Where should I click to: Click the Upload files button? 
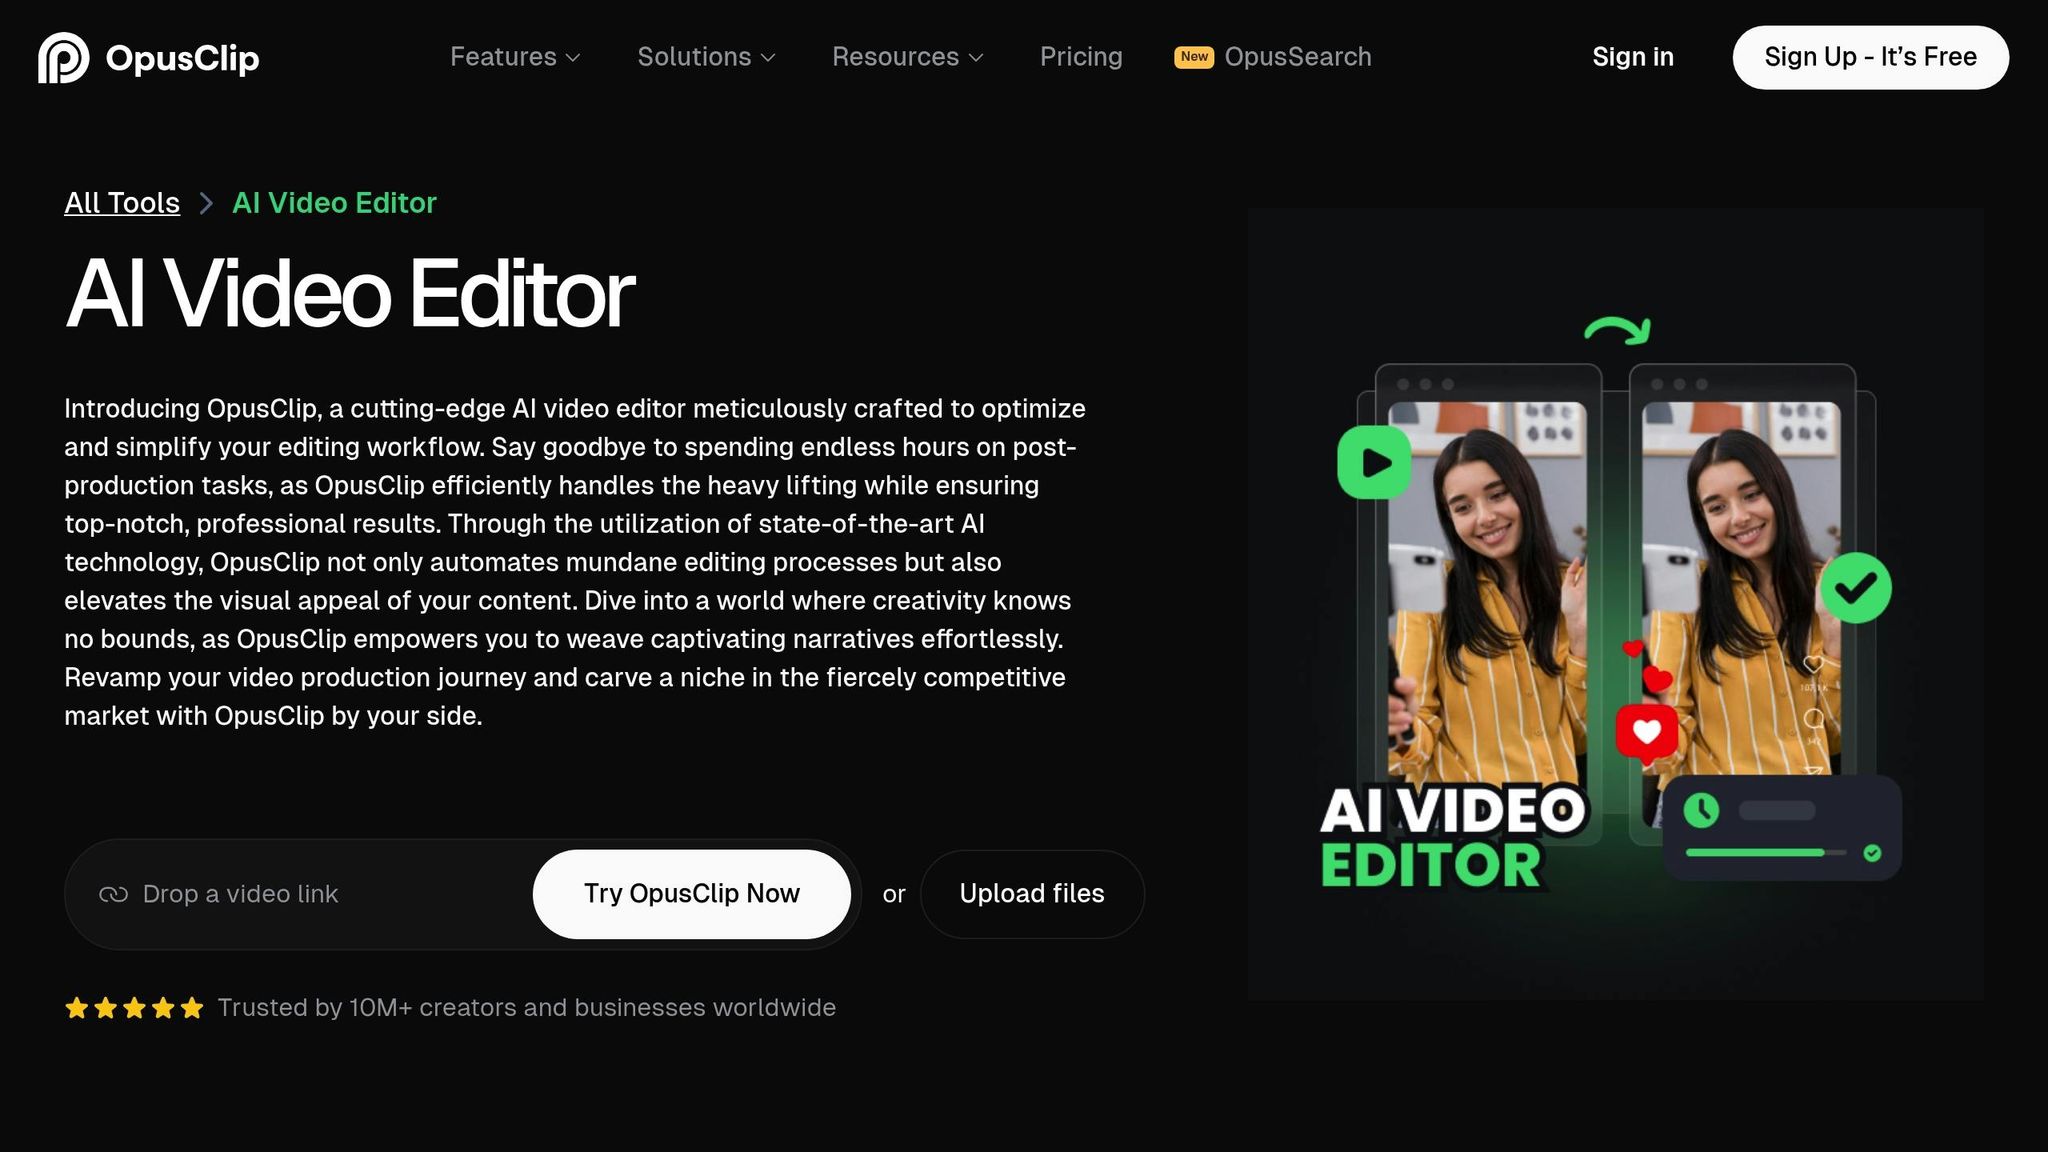click(1032, 894)
